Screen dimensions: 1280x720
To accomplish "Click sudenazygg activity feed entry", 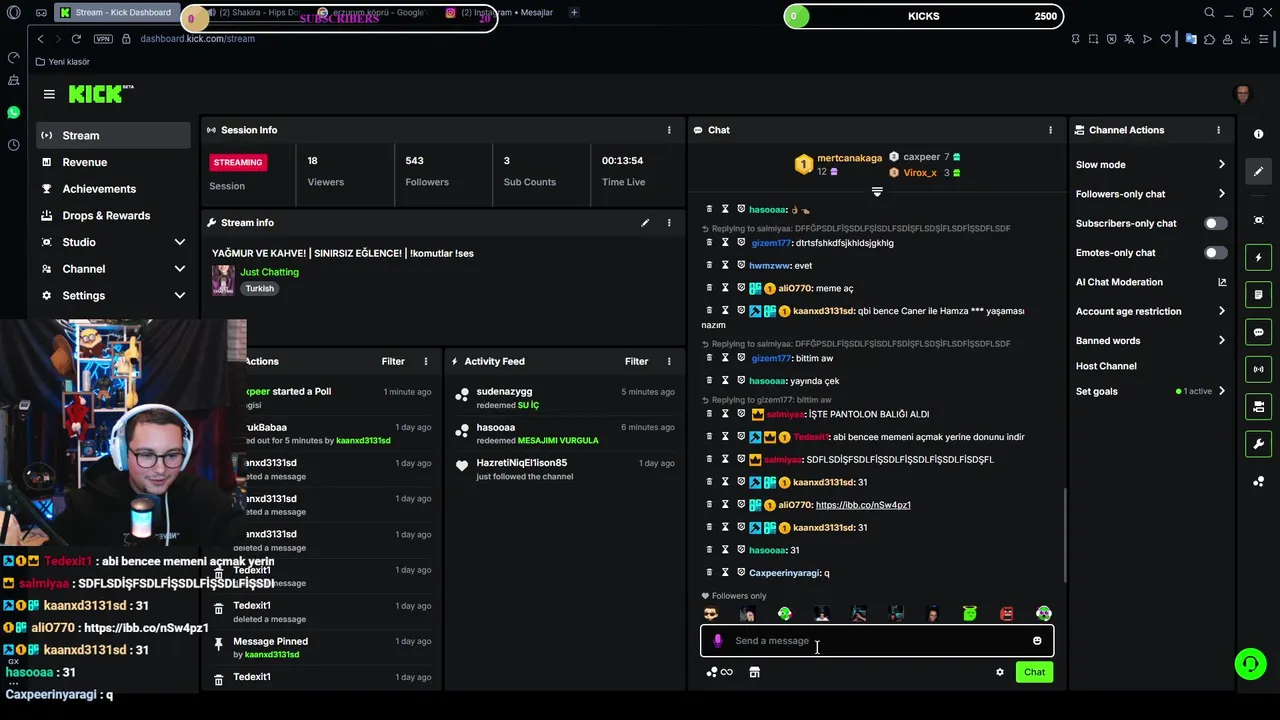I will point(564,398).
